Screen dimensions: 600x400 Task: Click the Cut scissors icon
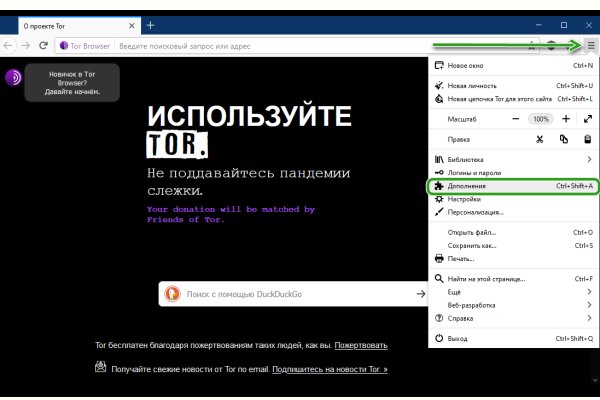coord(540,139)
